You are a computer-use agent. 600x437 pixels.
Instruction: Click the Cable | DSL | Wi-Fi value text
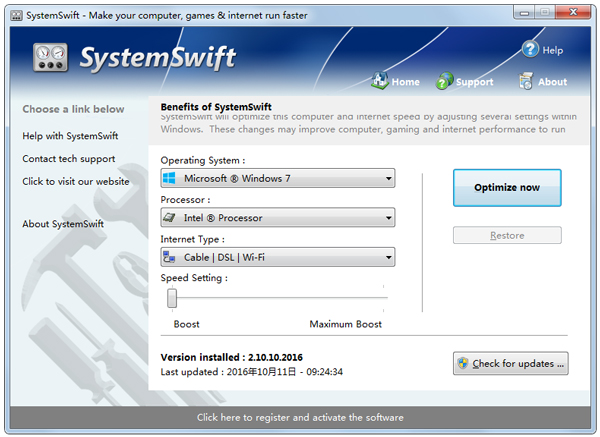(224, 257)
